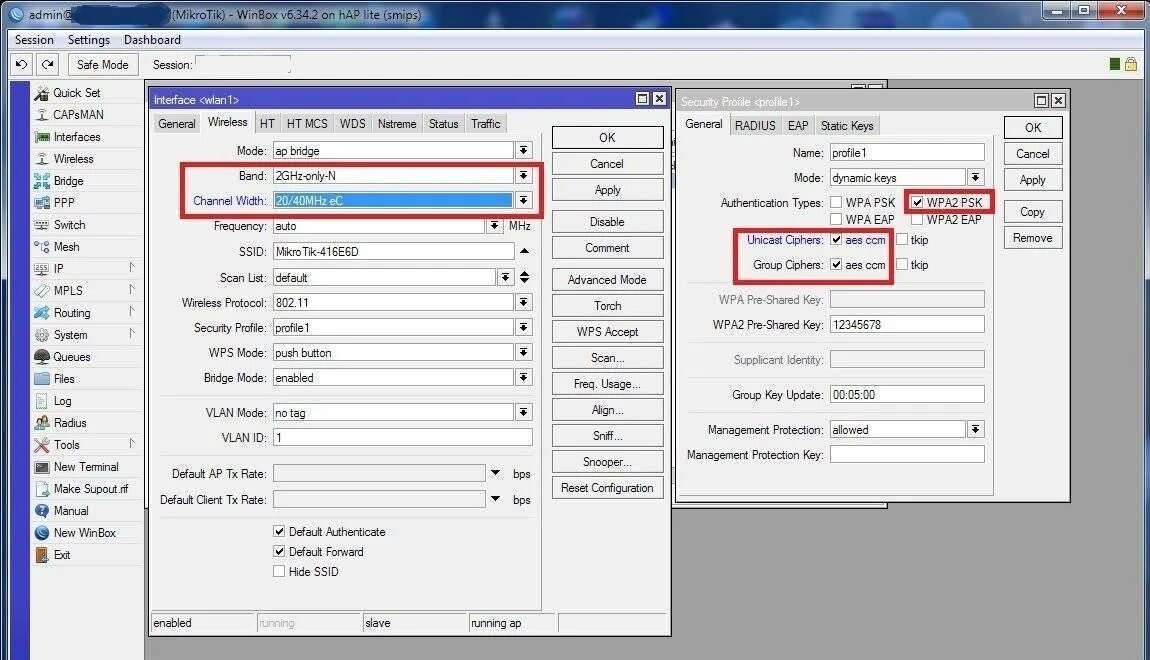
Task: Open the Interfaces list icon
Action: pos(42,137)
